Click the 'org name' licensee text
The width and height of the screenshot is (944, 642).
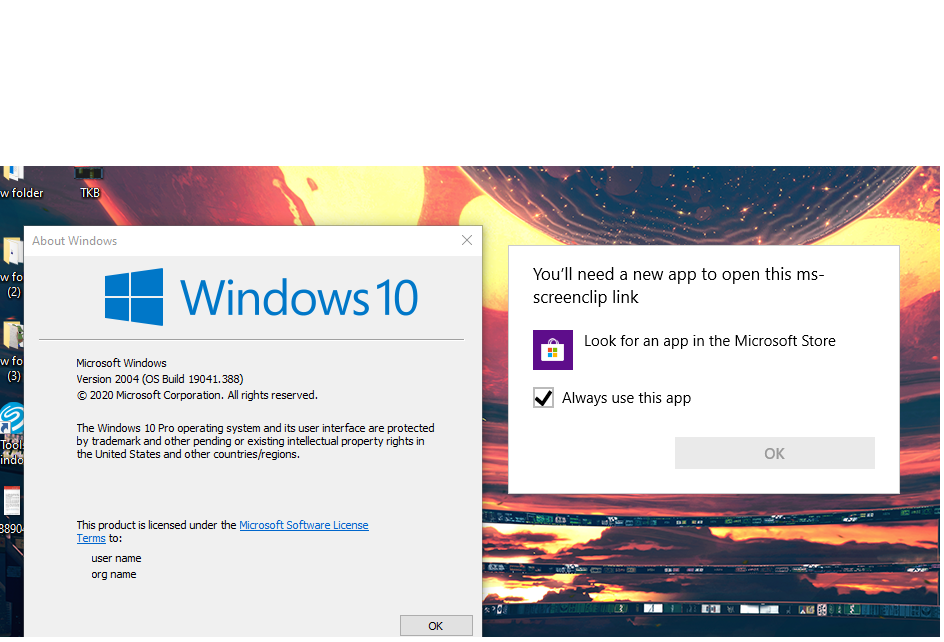pos(114,574)
